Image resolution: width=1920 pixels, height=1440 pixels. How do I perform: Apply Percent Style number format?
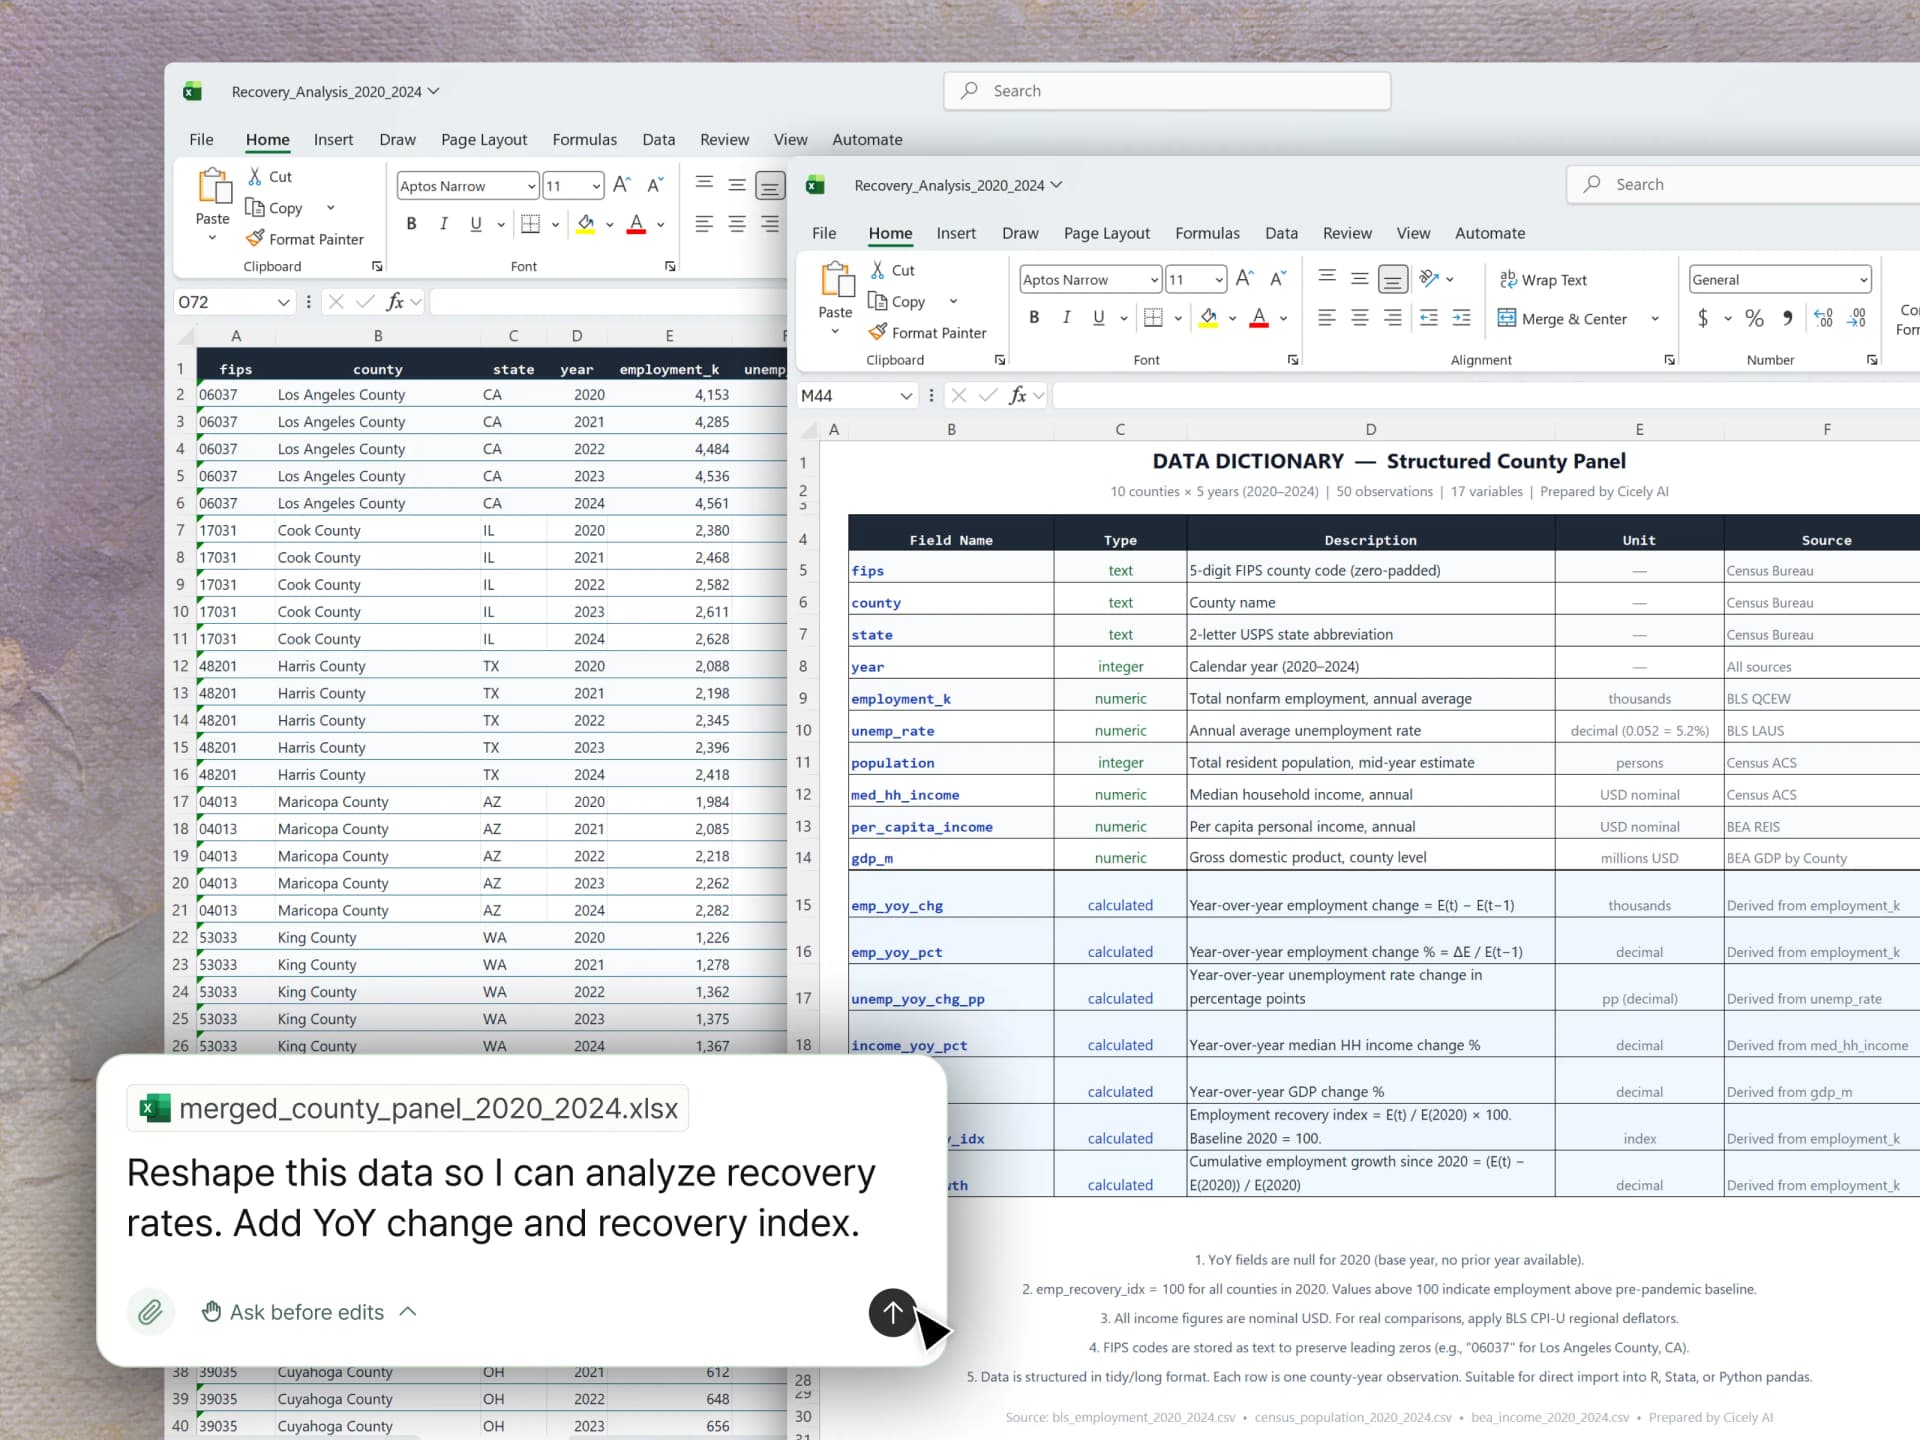coord(1755,318)
